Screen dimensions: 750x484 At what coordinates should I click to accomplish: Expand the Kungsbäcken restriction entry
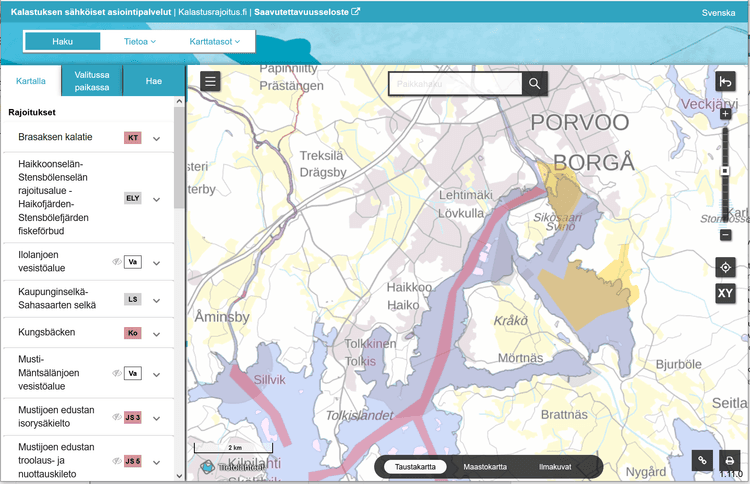157,333
